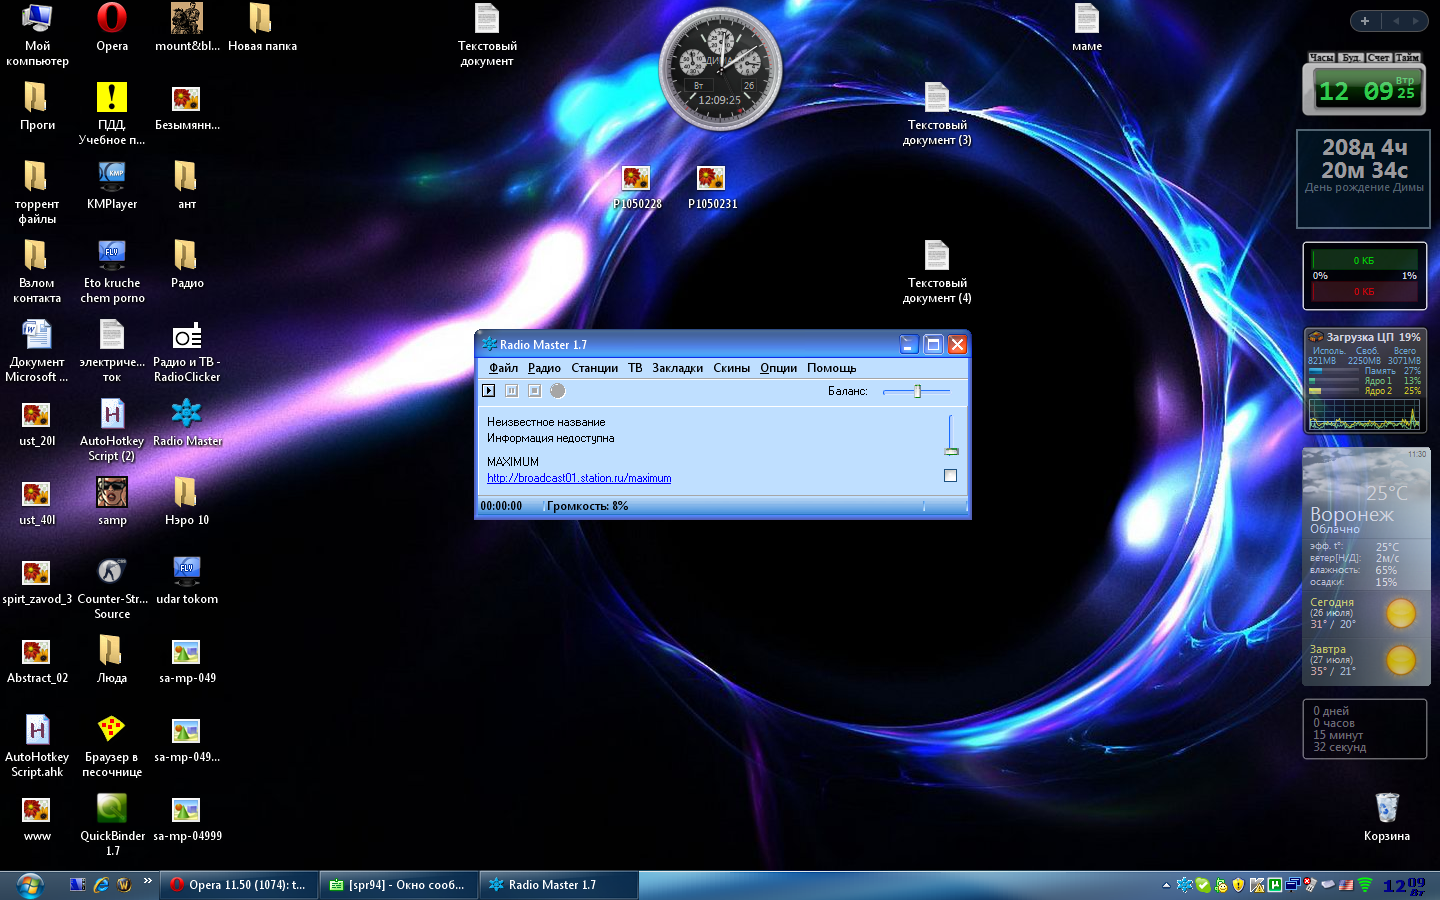Open the broadcast01.station.ru/maximum link

[579, 478]
